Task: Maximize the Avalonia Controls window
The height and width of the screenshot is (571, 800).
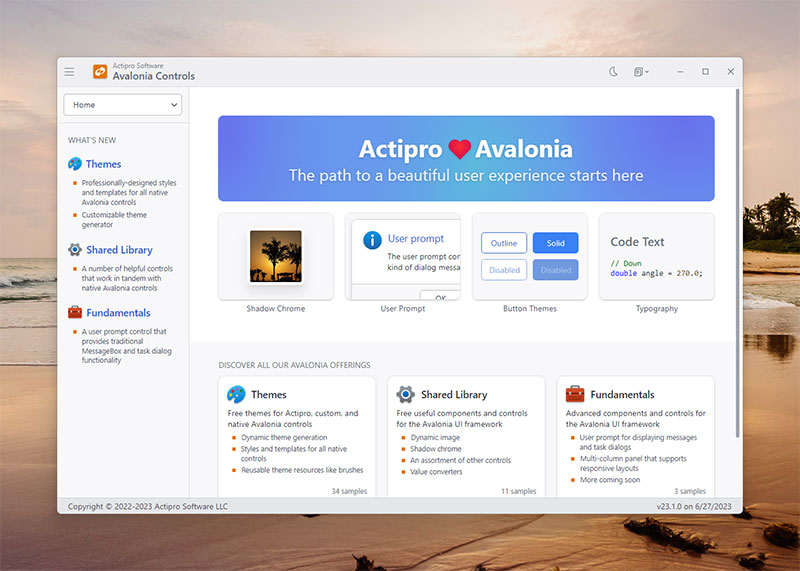Action: pos(705,72)
